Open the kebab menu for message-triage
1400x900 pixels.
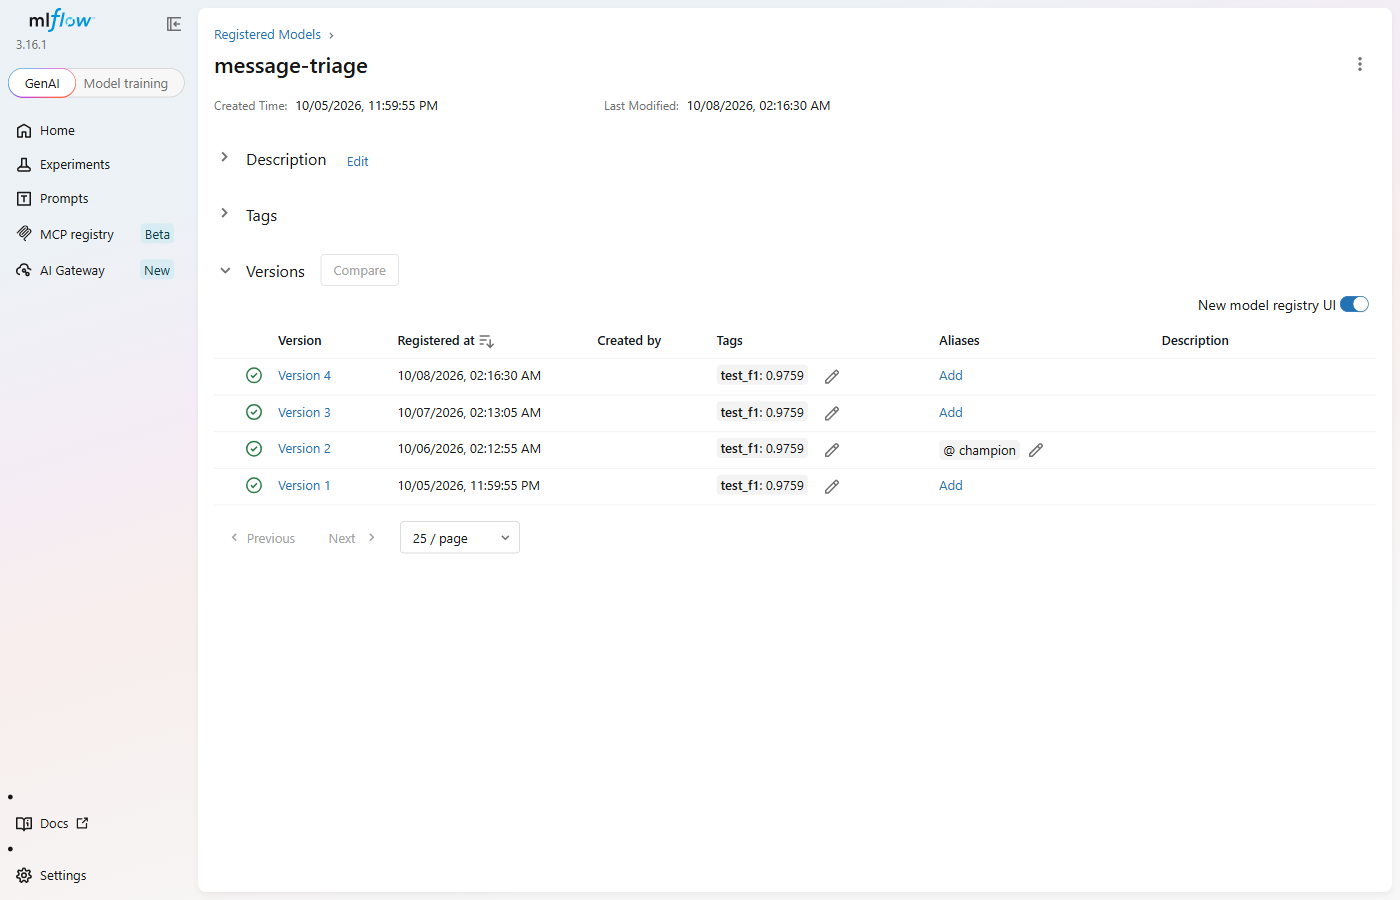pos(1359,64)
